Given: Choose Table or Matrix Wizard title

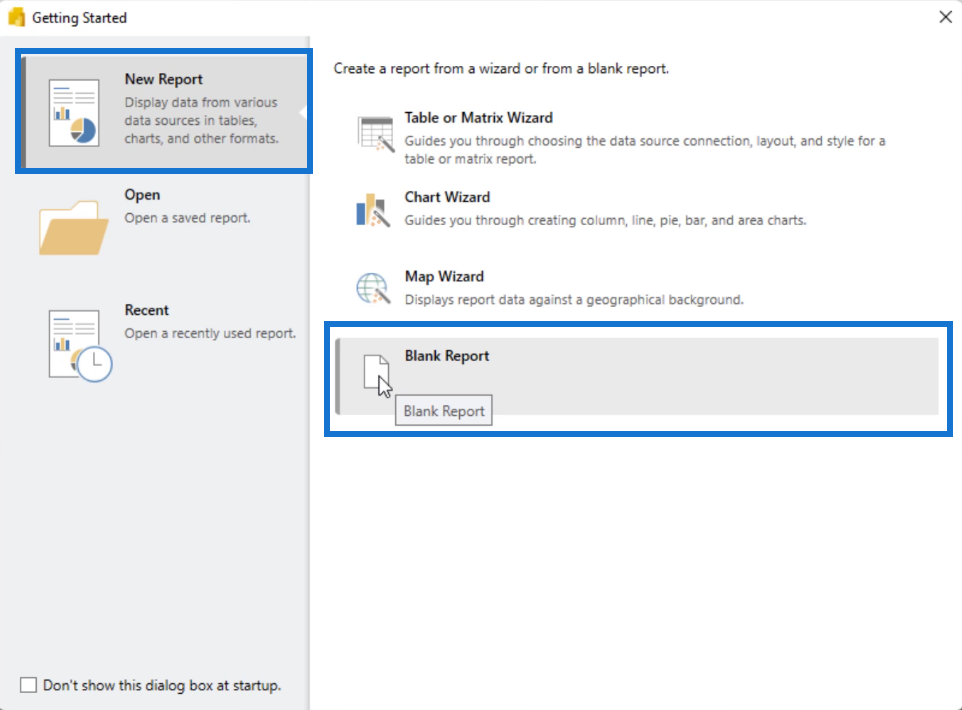Looking at the screenshot, I should tap(479, 117).
